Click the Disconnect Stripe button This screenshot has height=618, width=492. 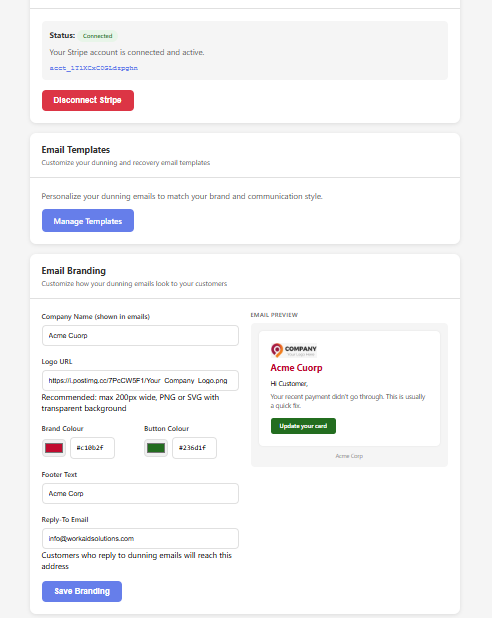pyautogui.click(x=88, y=101)
